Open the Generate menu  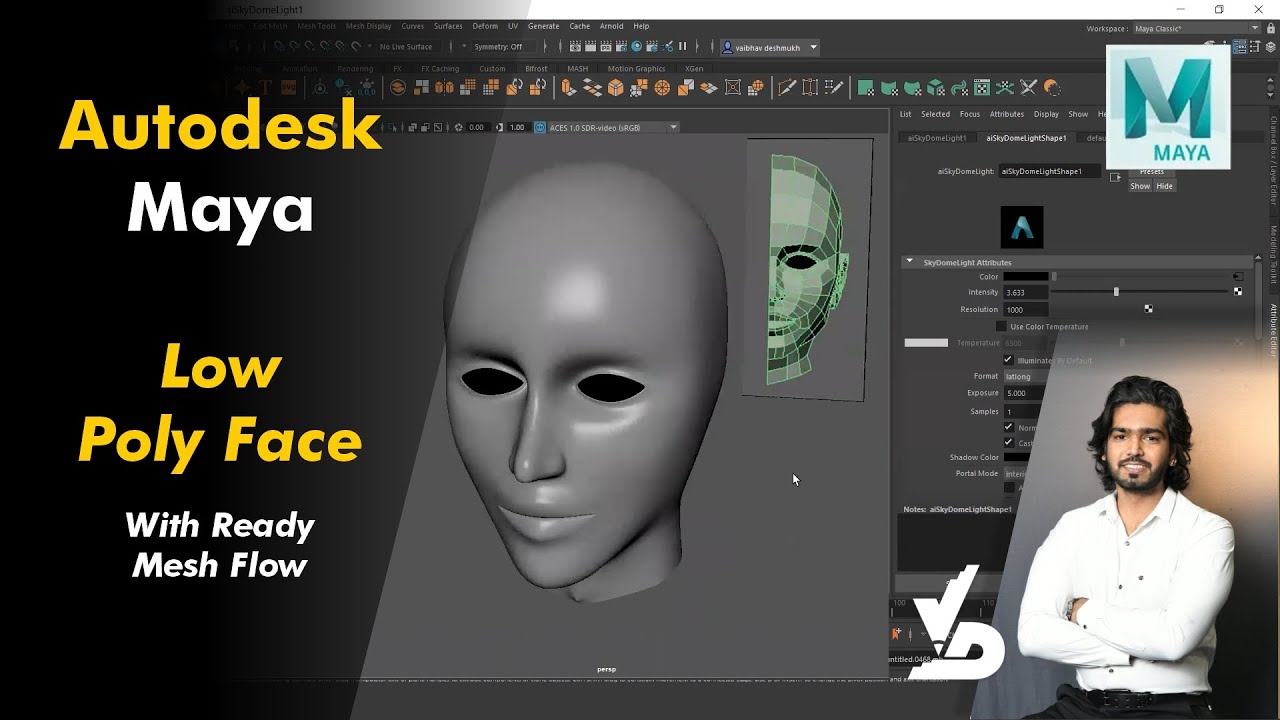[x=543, y=26]
